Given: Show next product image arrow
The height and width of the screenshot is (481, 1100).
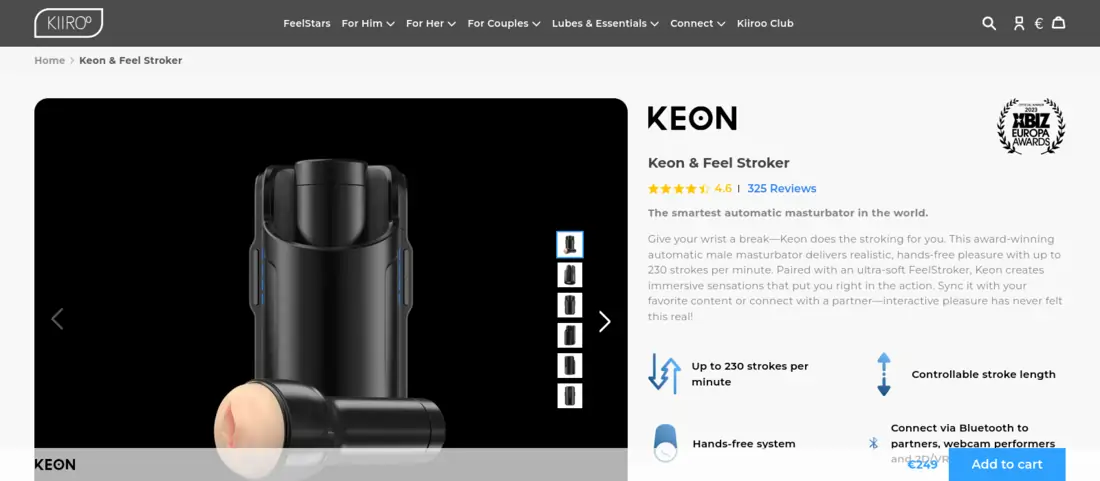Looking at the screenshot, I should 604,322.
